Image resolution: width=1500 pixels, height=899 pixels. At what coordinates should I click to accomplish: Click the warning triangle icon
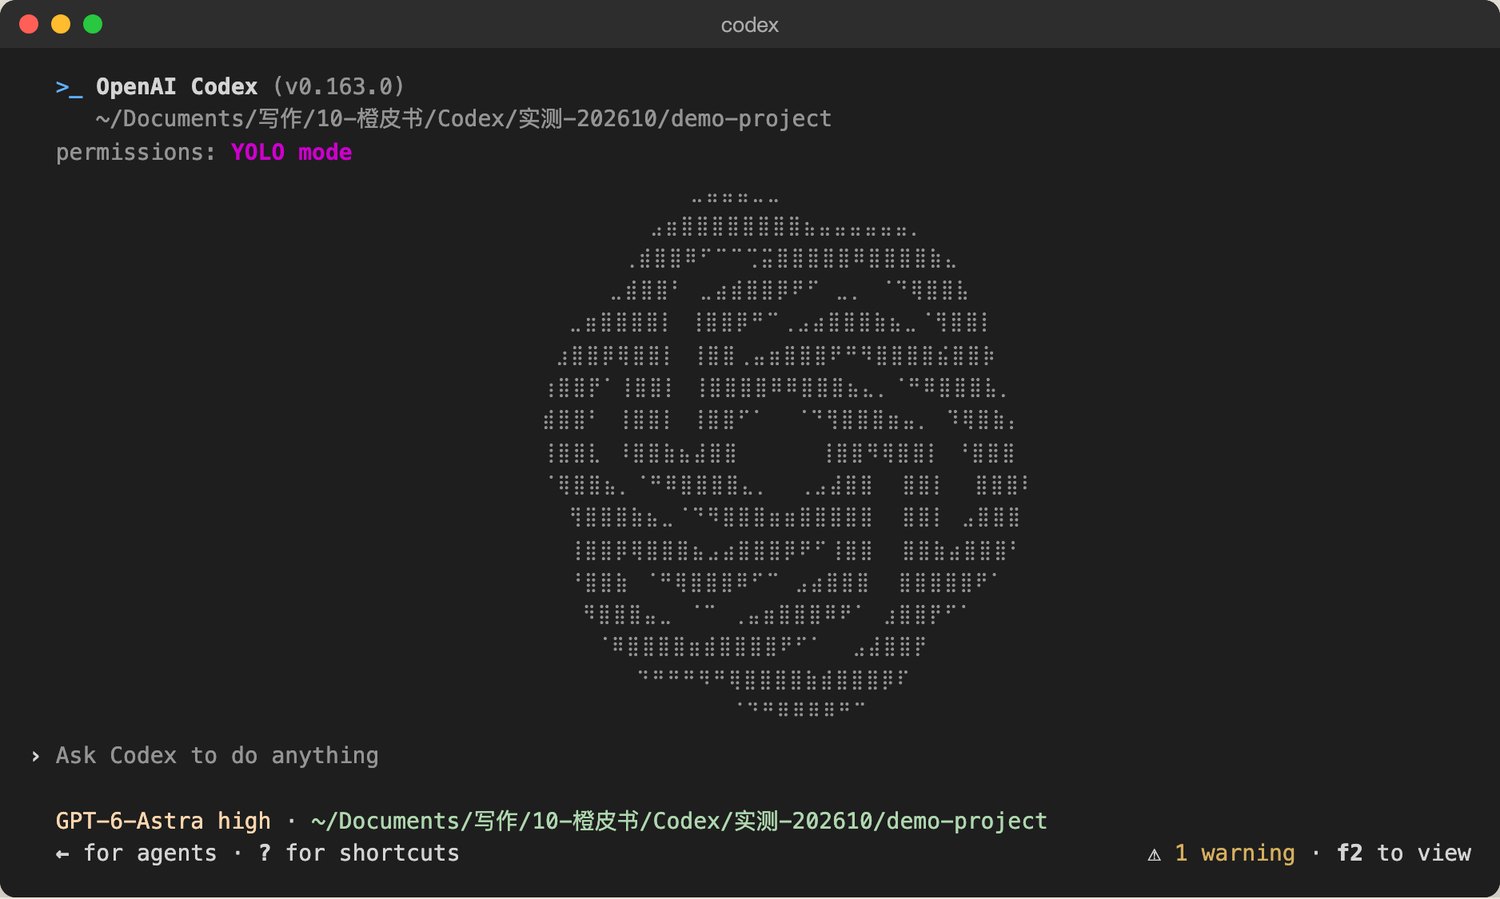(1154, 854)
